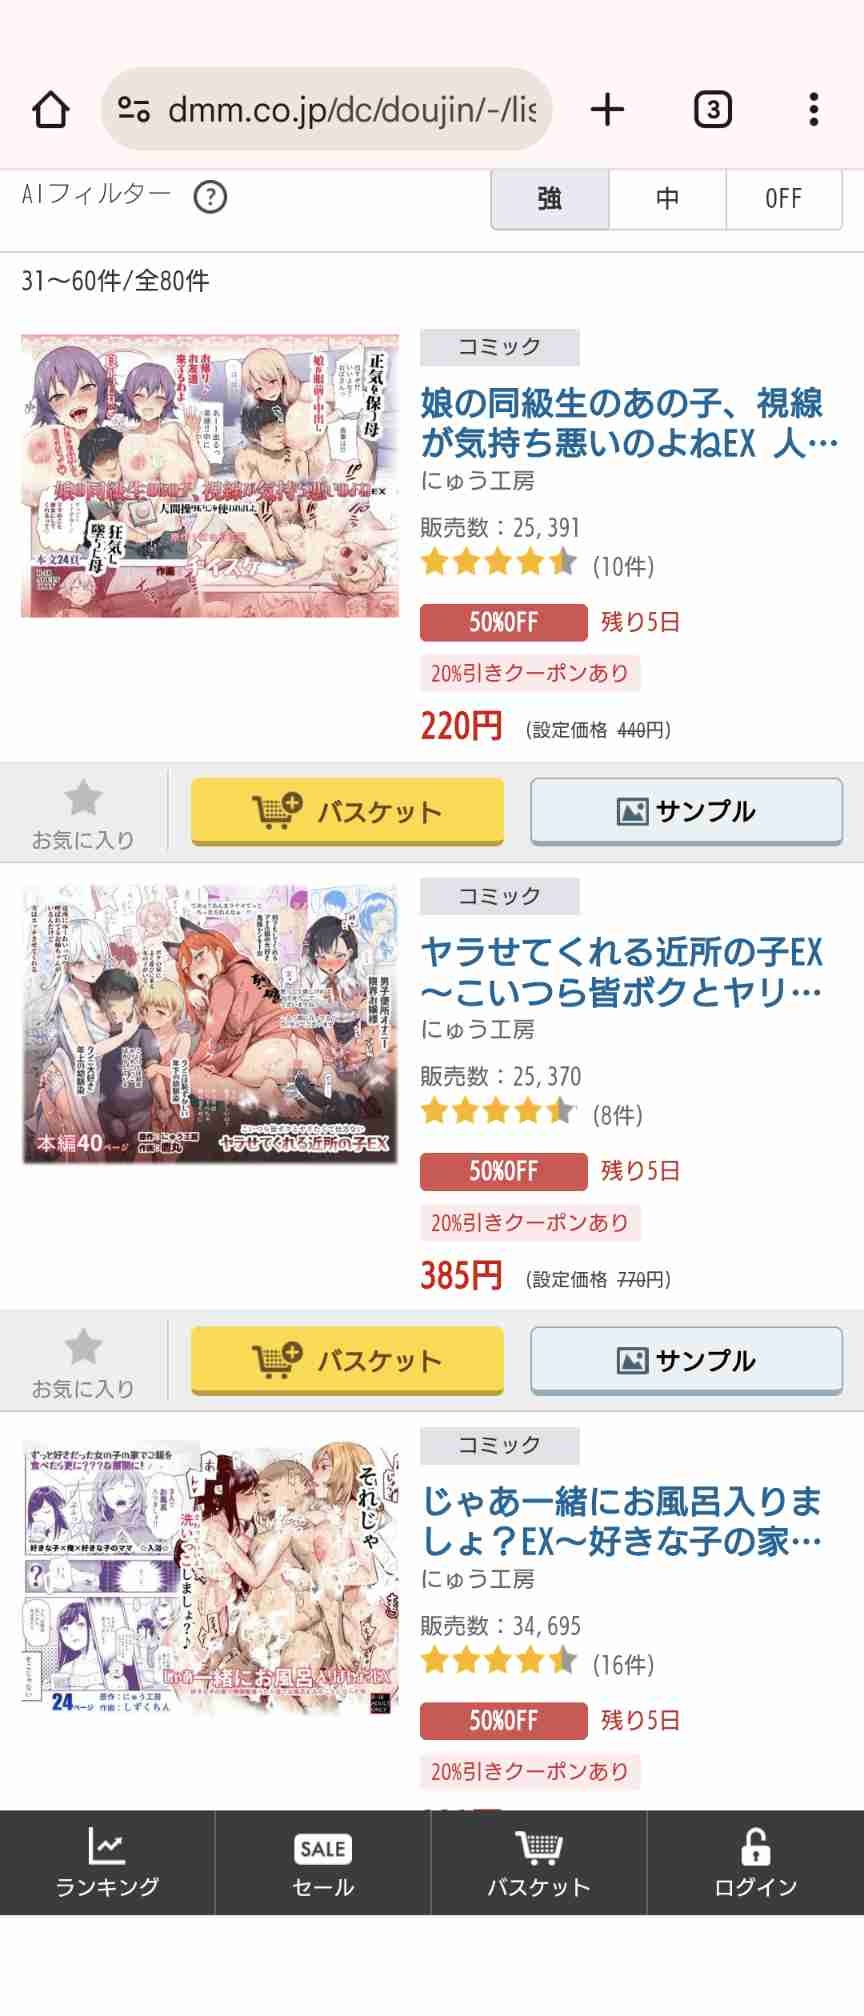
Task: Click the AI filter help question mark icon
Action: click(210, 197)
